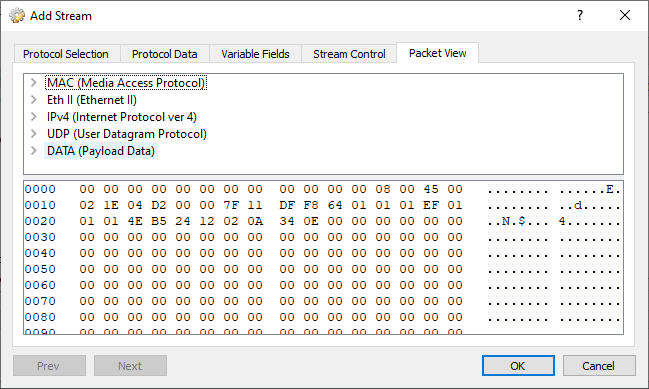Click hex byte DF in row 0010
This screenshot has width=649, height=389.
[x=287, y=205]
